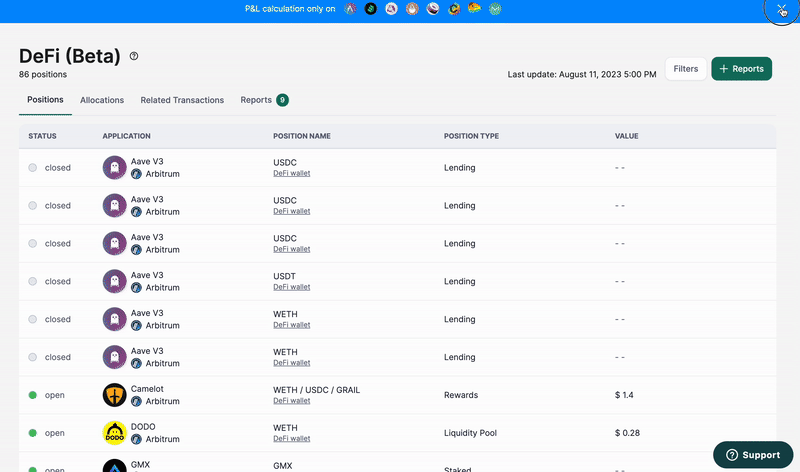
Task: Click the green + Reports button
Action: [741, 69]
